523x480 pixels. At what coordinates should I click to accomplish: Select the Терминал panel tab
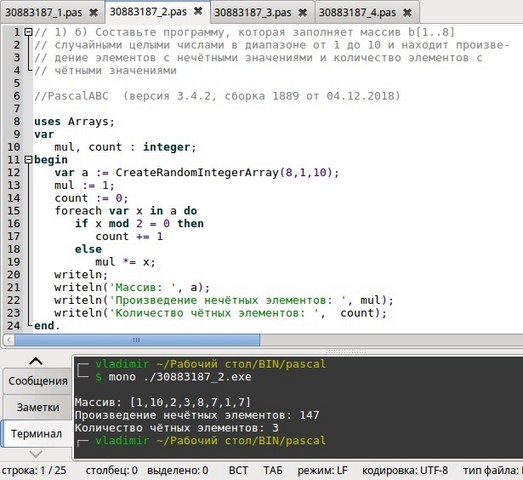(x=36, y=434)
